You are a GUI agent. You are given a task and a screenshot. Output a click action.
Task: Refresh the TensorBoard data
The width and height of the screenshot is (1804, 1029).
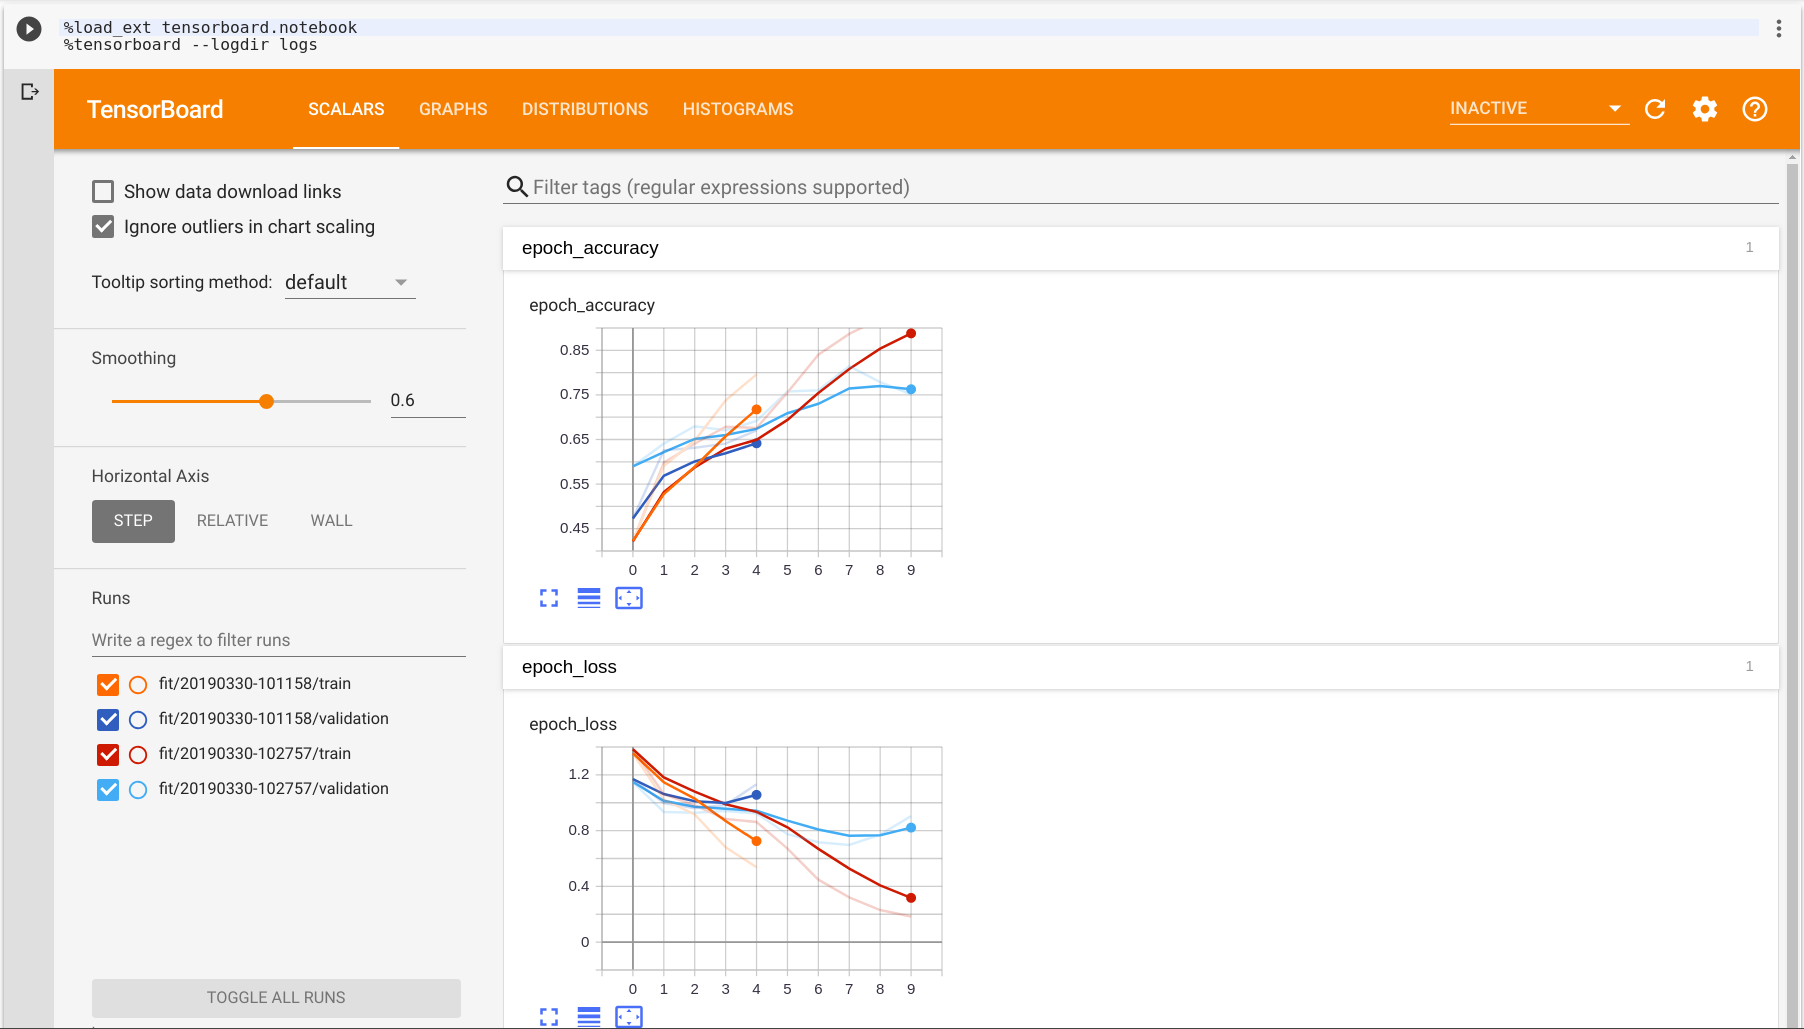(1655, 109)
